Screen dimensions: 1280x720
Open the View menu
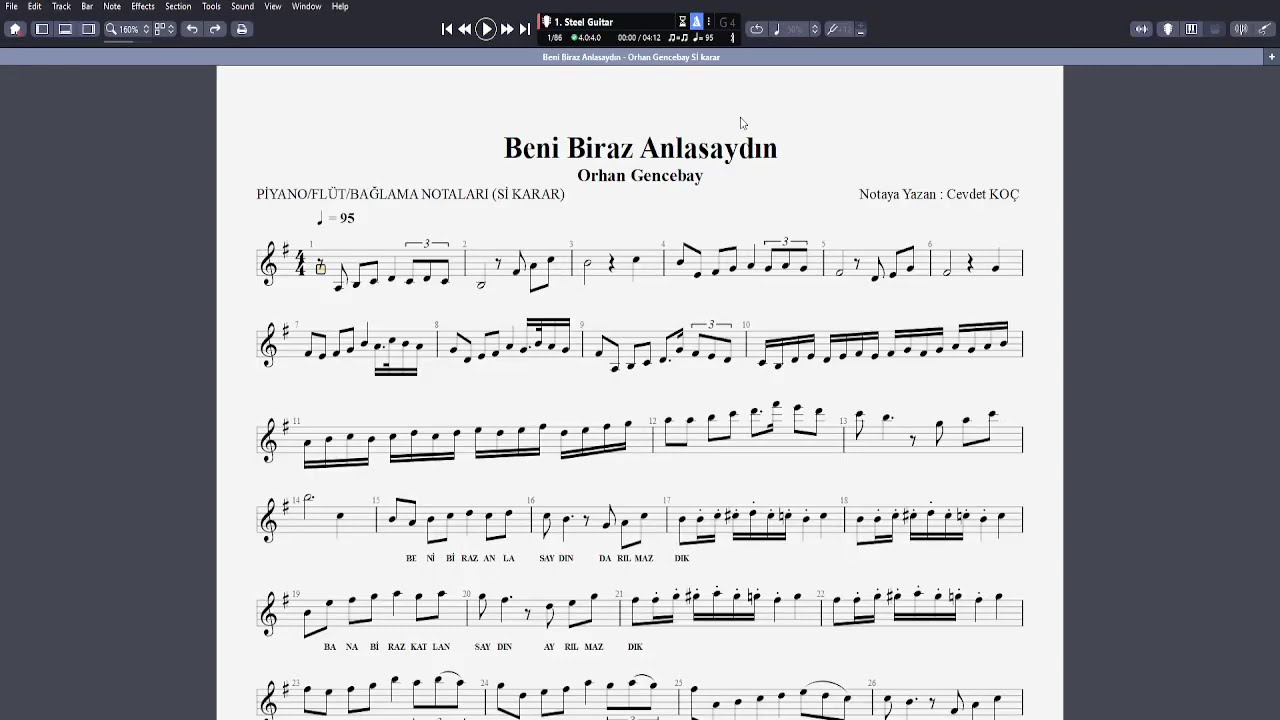click(273, 6)
